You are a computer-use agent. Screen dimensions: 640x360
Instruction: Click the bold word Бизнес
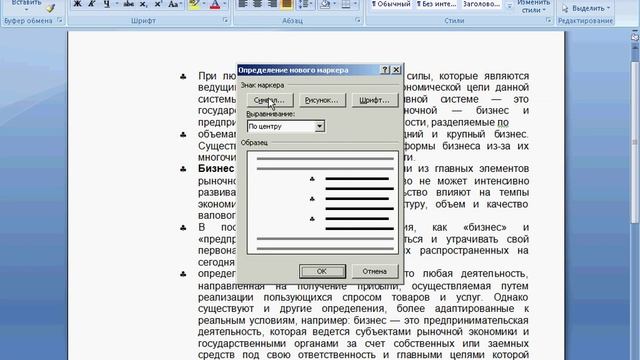216,169
